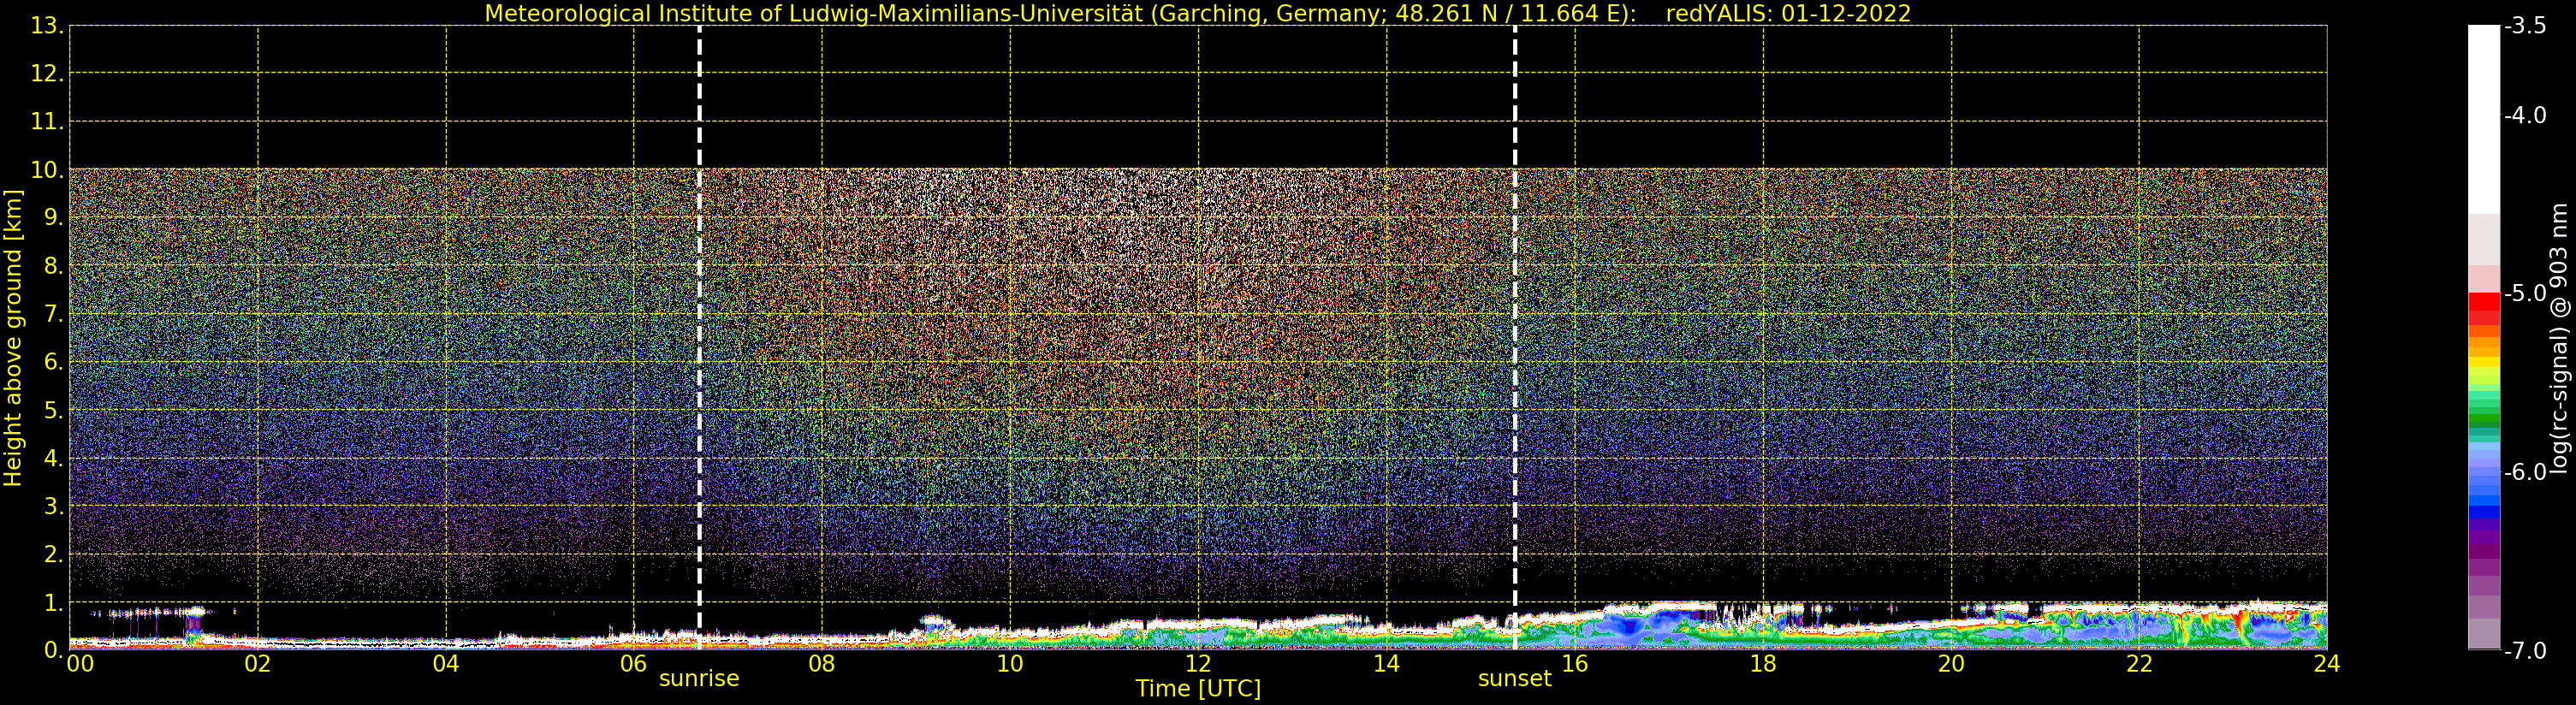Click the height-axis tick label '6.'
2576x705 pixels.
click(x=54, y=362)
